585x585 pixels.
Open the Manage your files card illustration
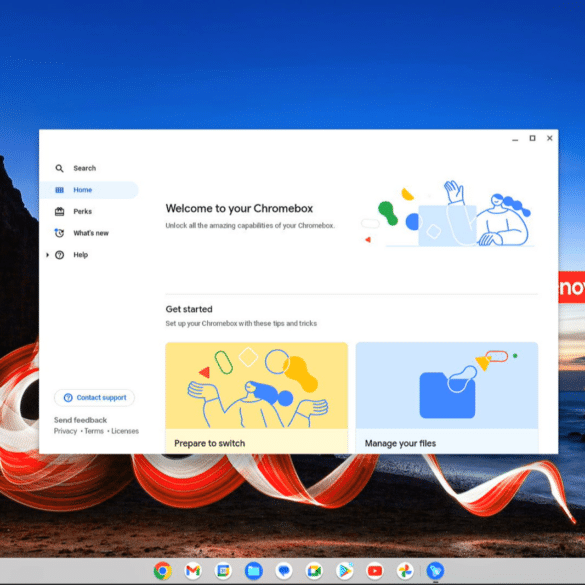[447, 385]
